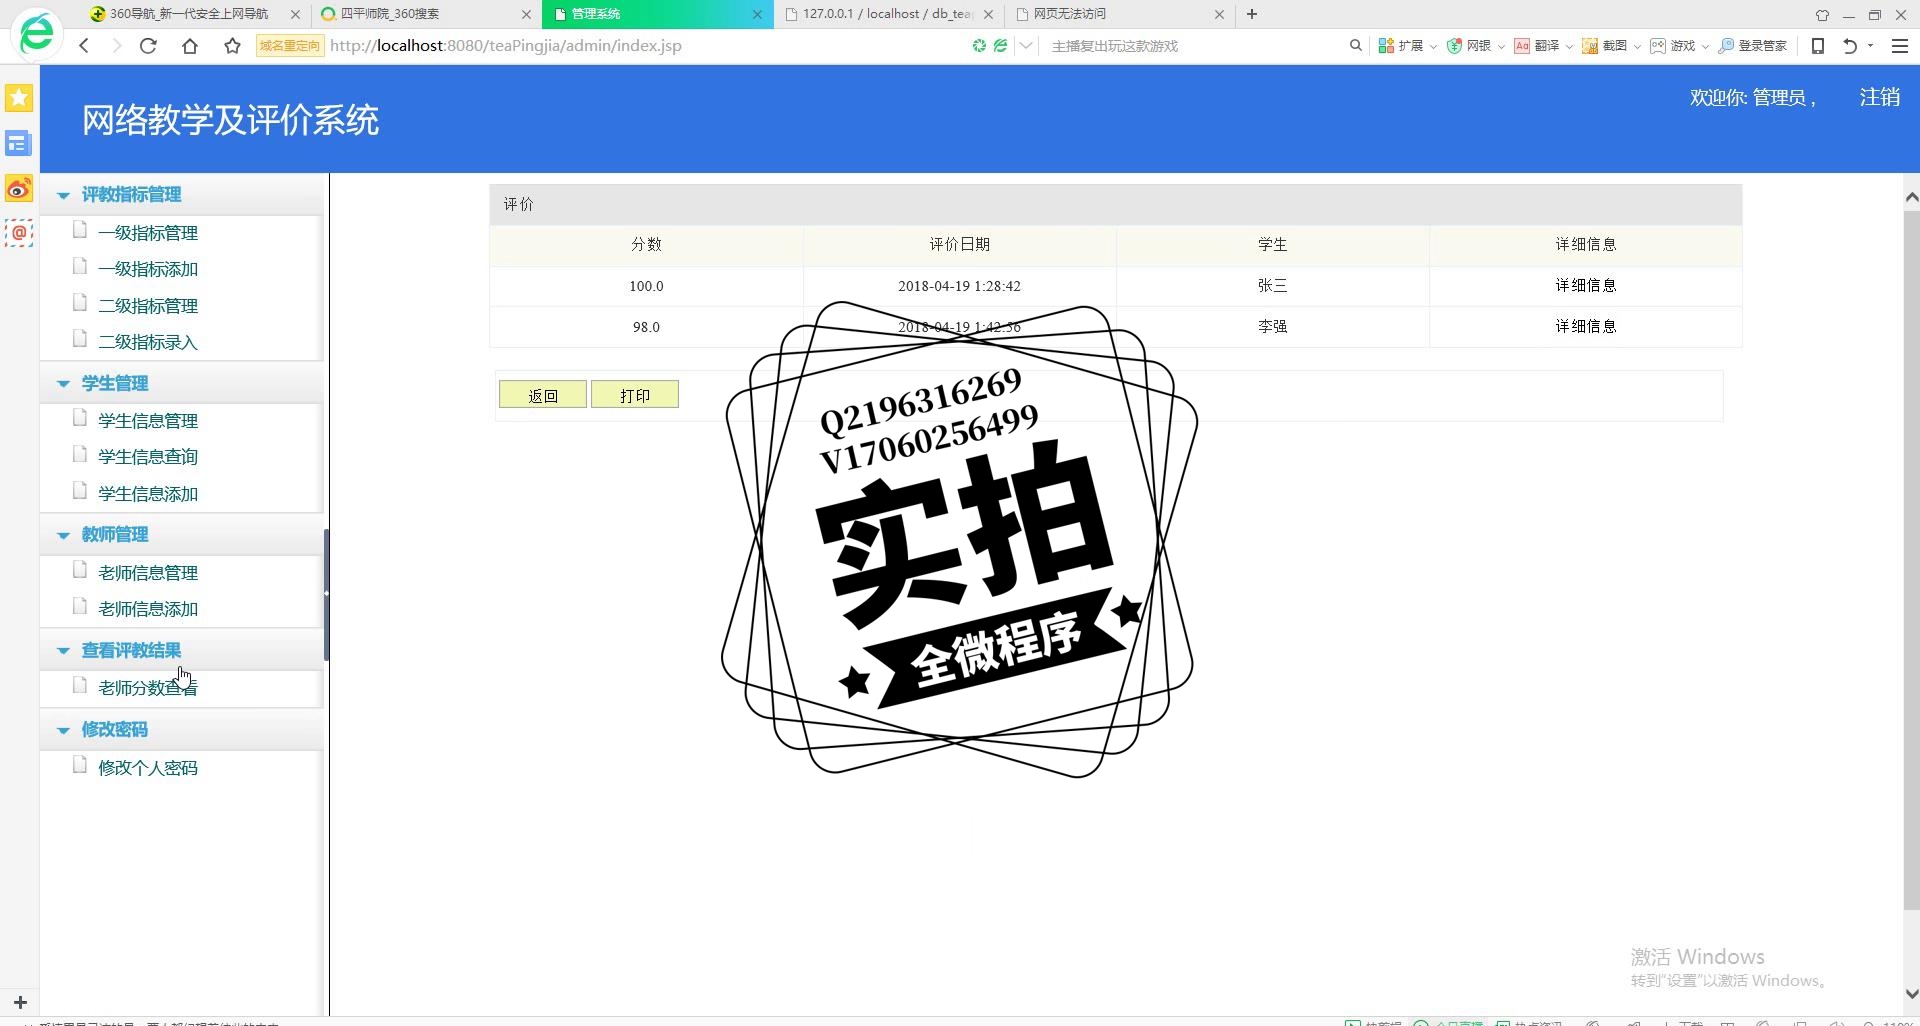Screen dimensions: 1920x1026
Task: Bookmark page with star icon in toolbar
Action: pos(232,46)
